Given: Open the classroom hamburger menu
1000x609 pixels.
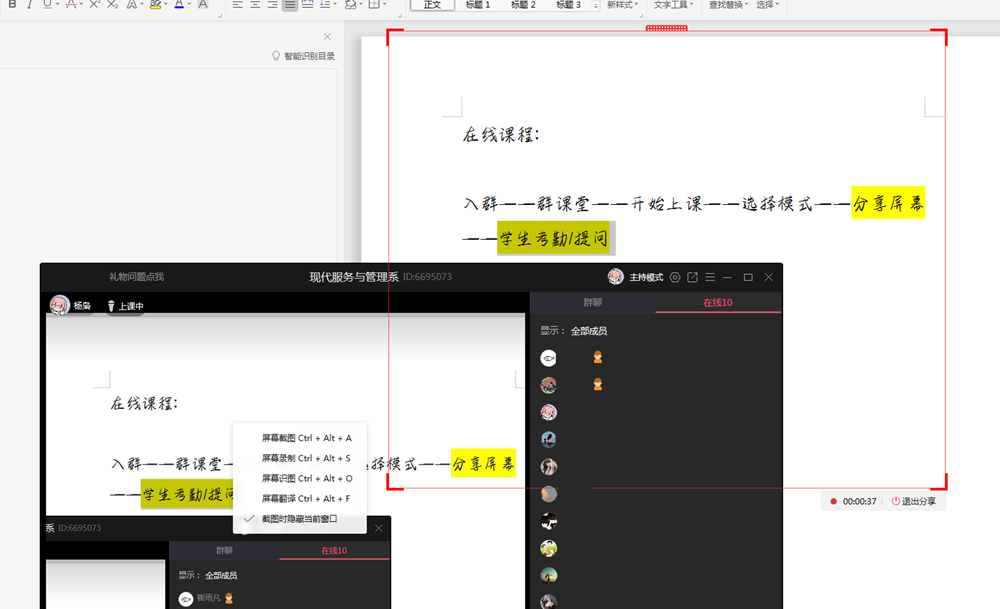Looking at the screenshot, I should coord(710,277).
